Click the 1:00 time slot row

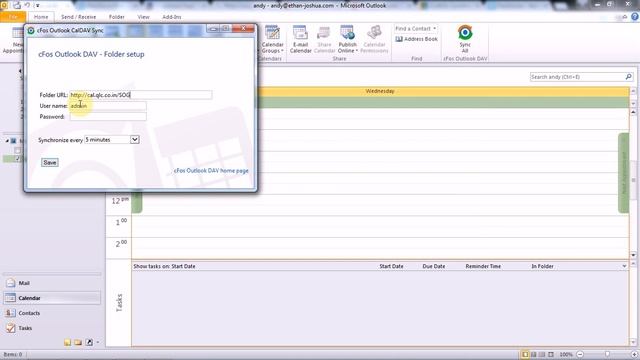(380, 226)
